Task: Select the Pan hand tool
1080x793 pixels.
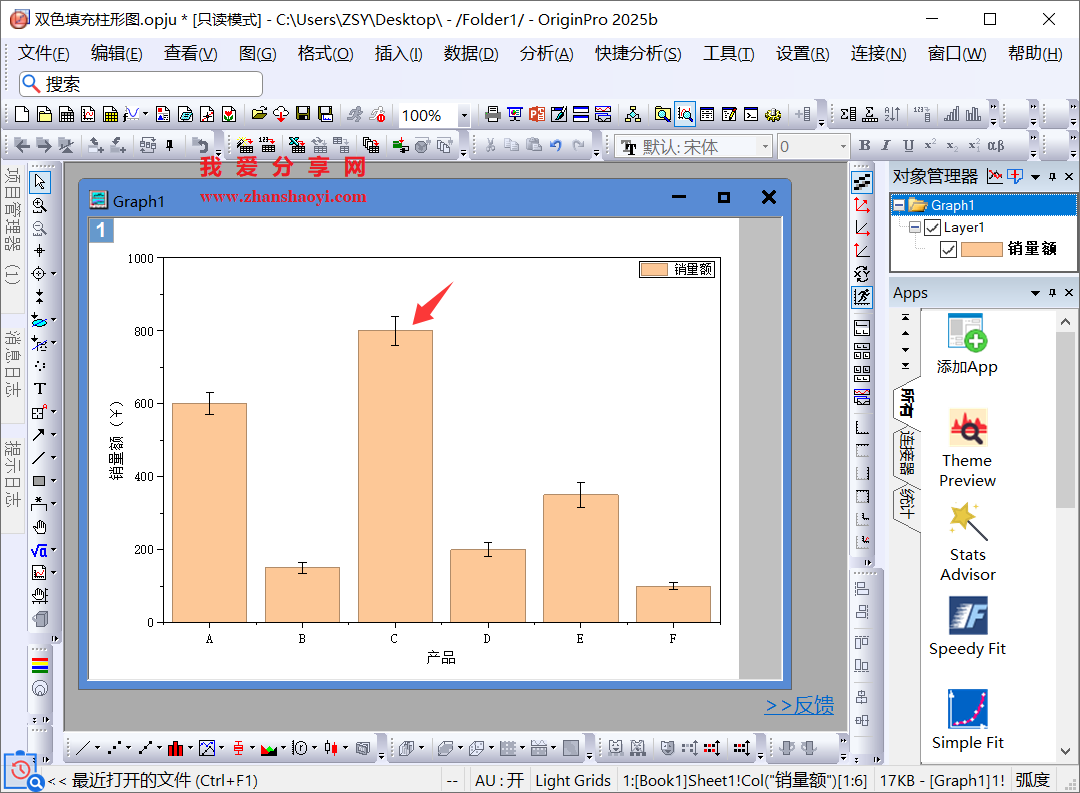Action: (40, 527)
